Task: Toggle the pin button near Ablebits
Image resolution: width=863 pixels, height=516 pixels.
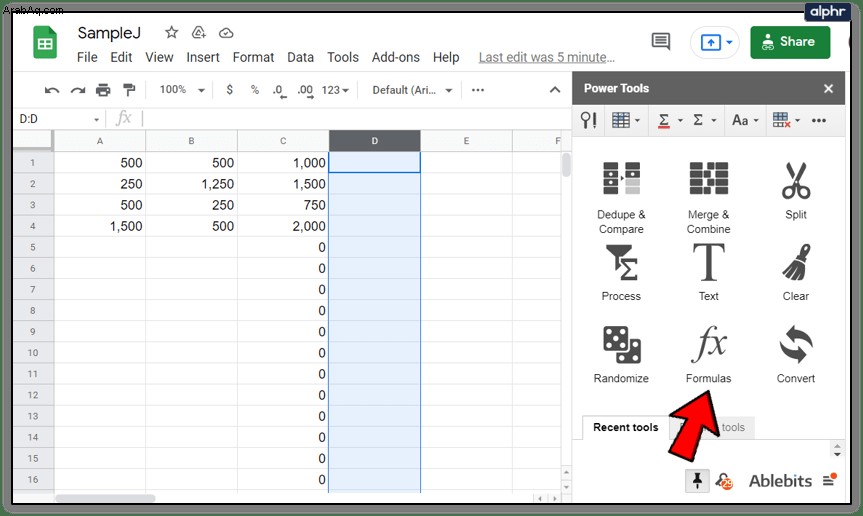Action: 697,481
